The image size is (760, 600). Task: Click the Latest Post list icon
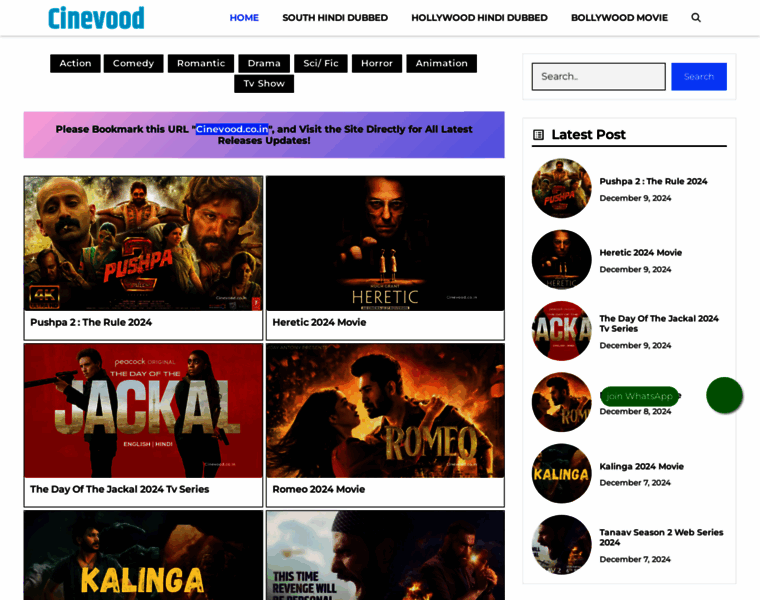(538, 135)
